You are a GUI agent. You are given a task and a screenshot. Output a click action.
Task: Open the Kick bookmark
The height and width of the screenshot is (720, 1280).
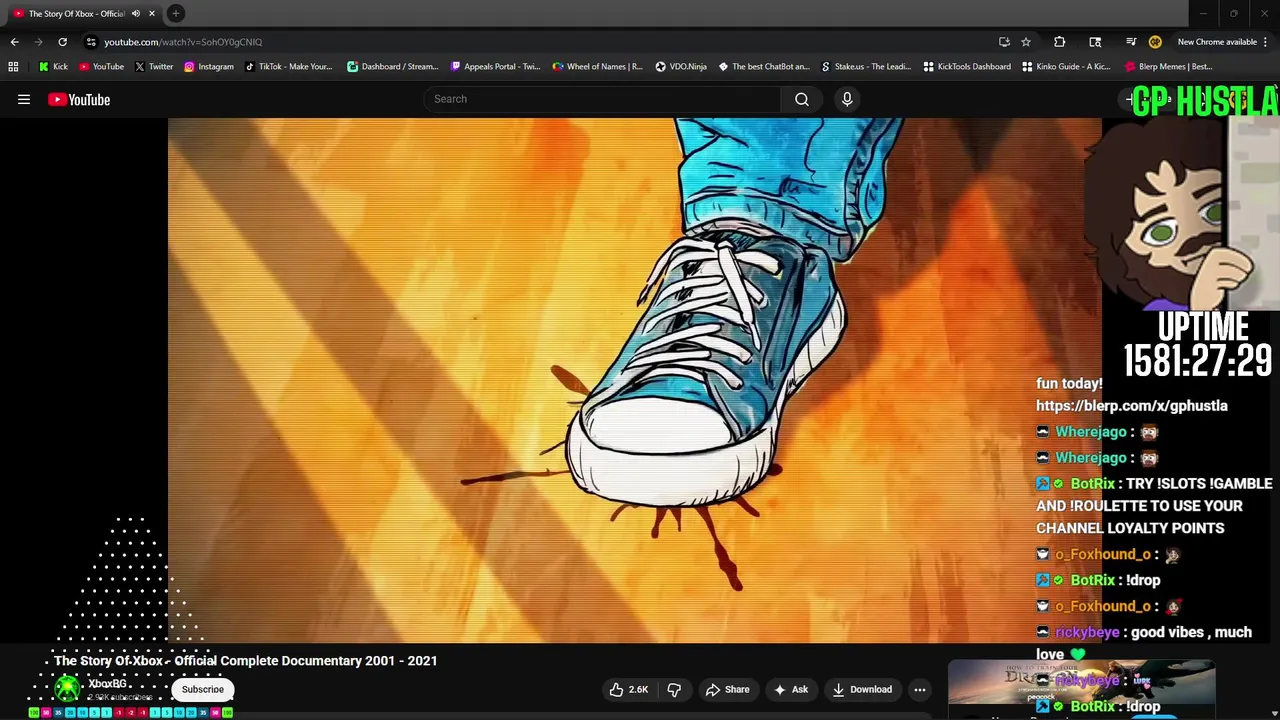pos(53,67)
